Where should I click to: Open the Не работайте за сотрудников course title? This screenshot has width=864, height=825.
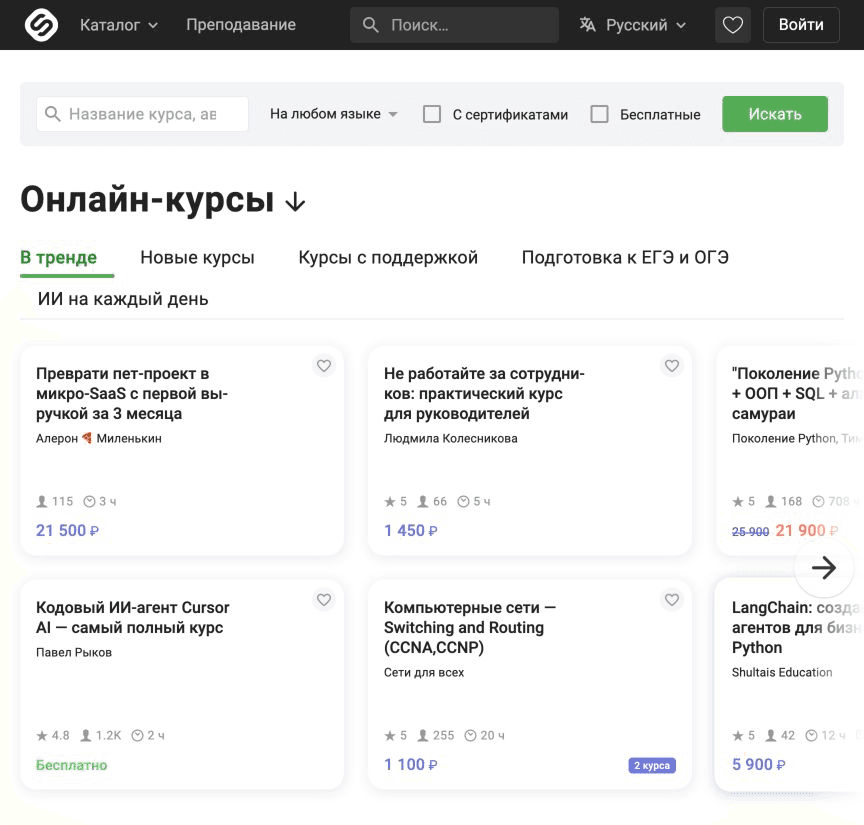484,393
